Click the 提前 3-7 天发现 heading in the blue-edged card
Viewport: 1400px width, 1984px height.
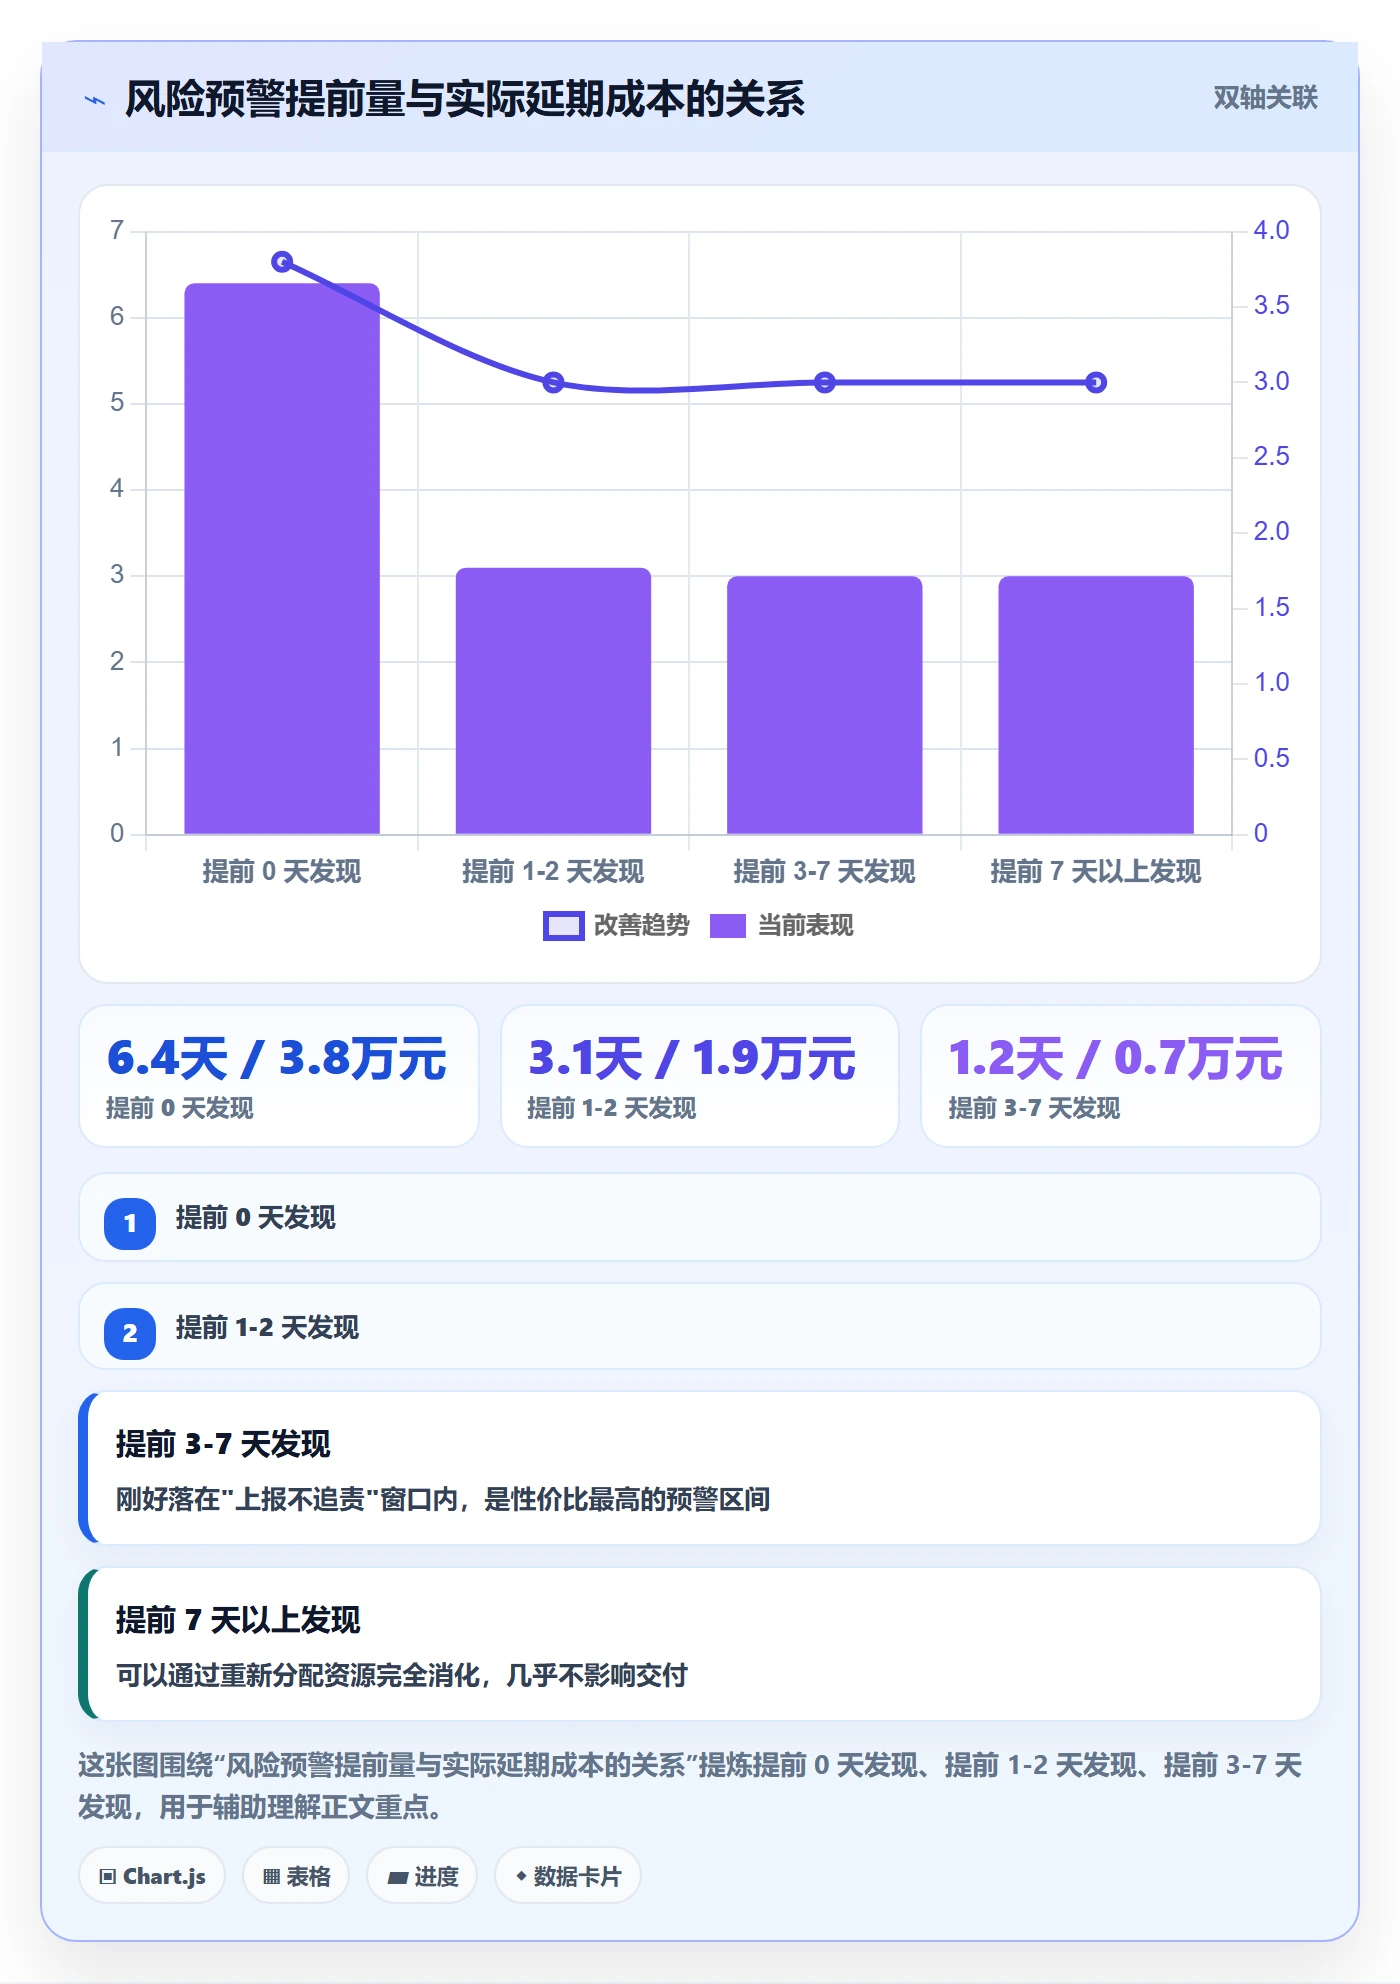223,1444
